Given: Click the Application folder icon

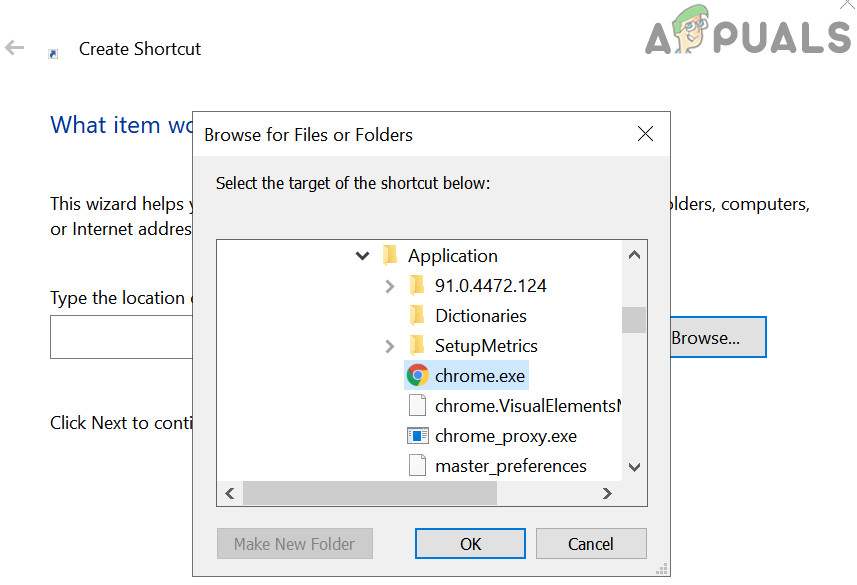Looking at the screenshot, I should coord(391,256).
